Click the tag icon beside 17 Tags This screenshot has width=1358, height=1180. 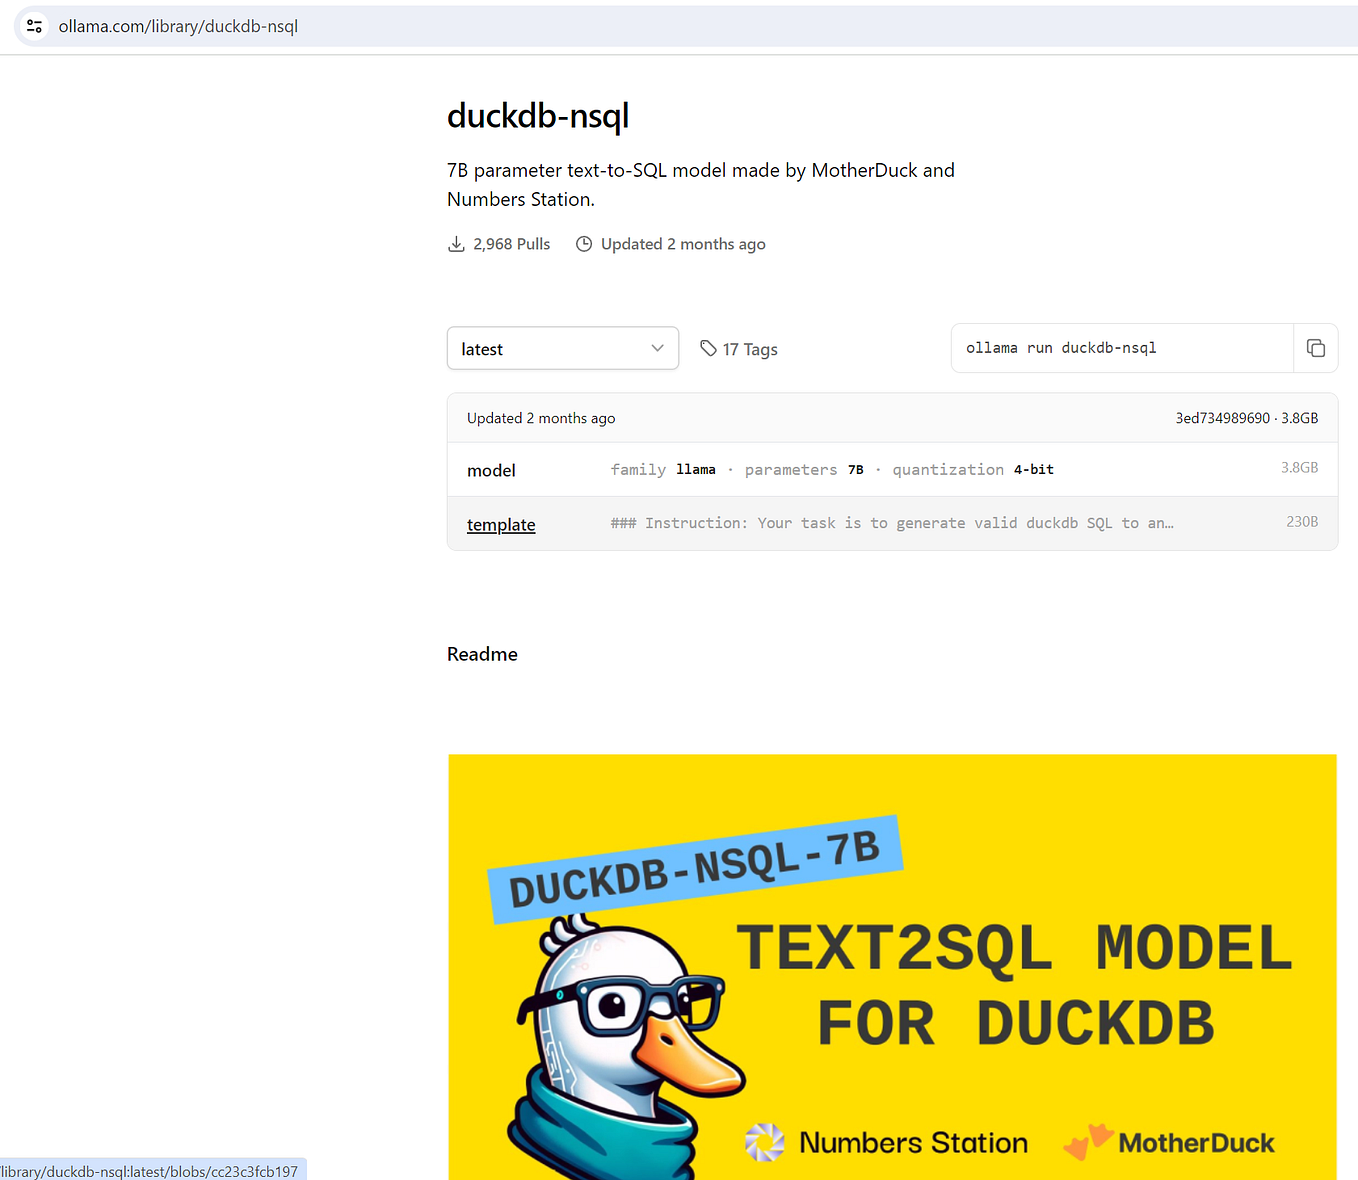click(709, 348)
